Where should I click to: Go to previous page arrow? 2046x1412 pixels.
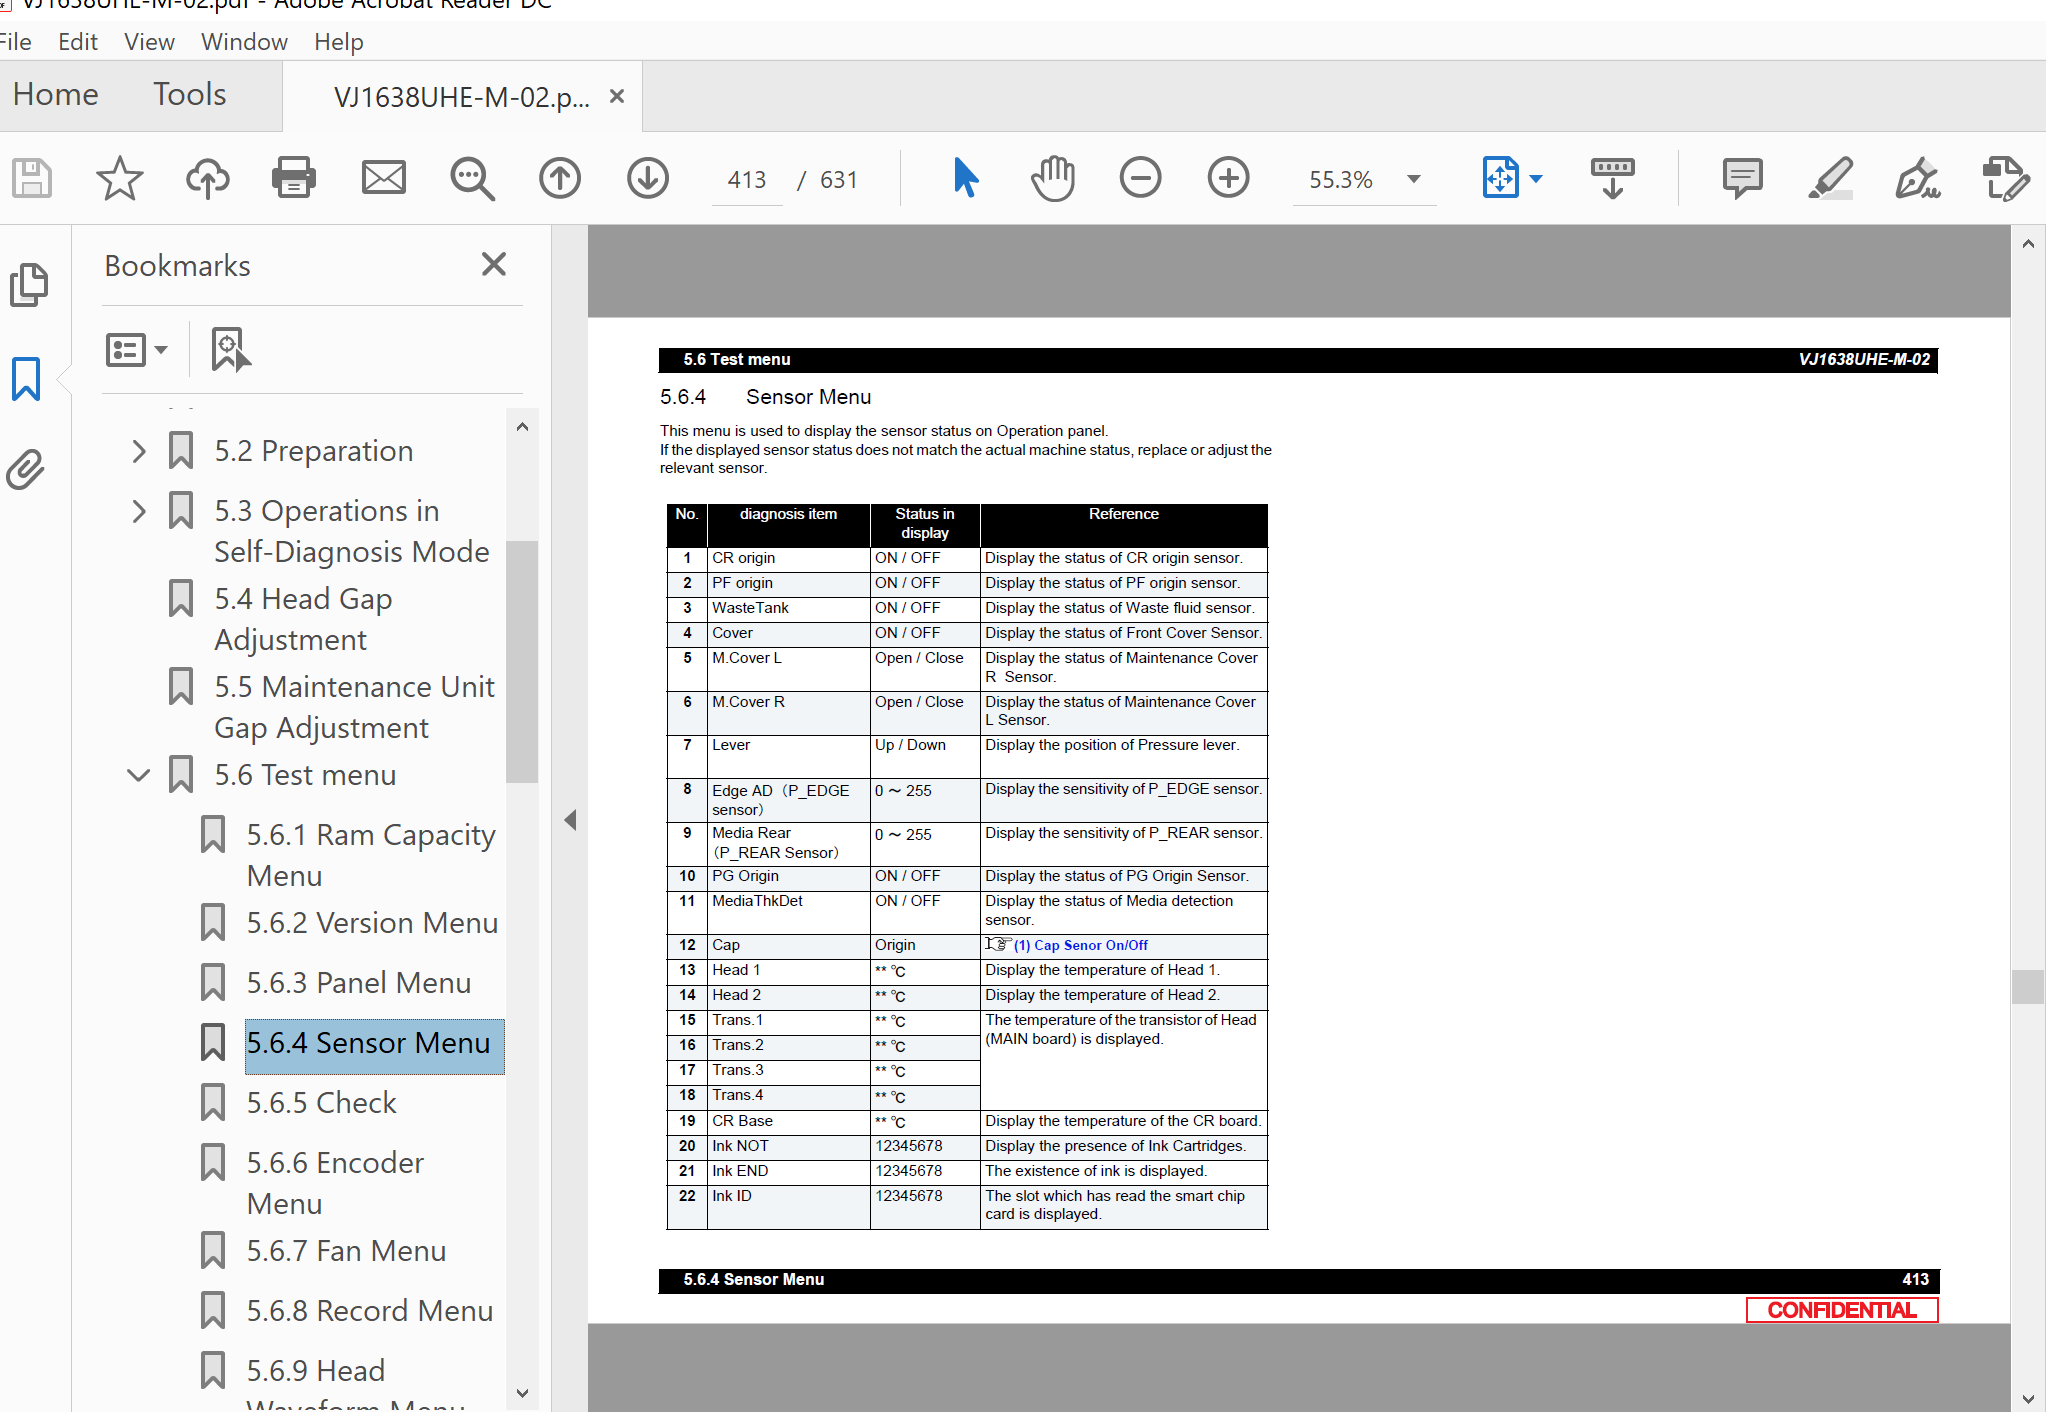click(560, 179)
